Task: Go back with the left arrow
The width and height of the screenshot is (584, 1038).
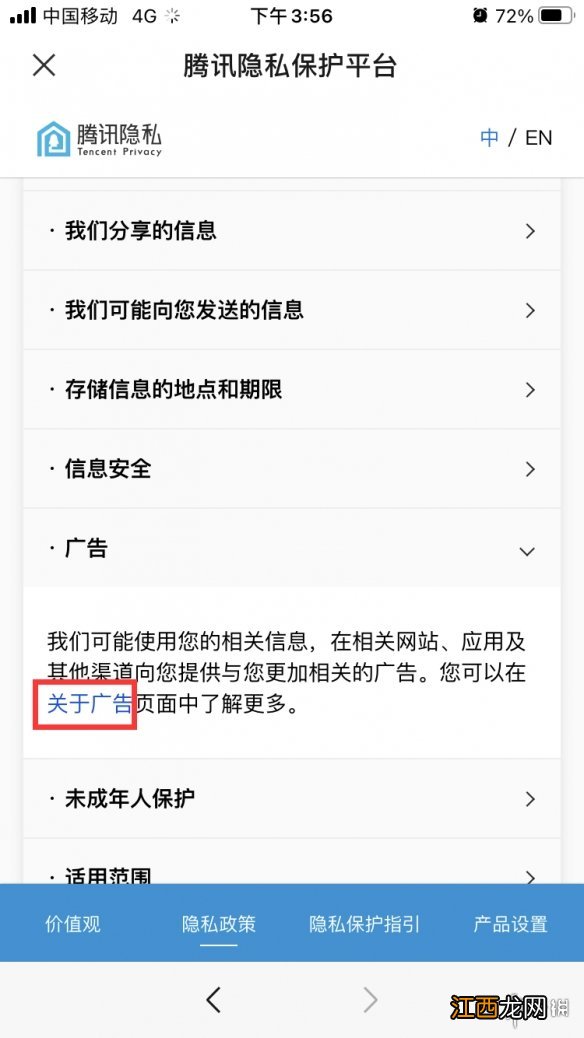Action: pos(213,1000)
